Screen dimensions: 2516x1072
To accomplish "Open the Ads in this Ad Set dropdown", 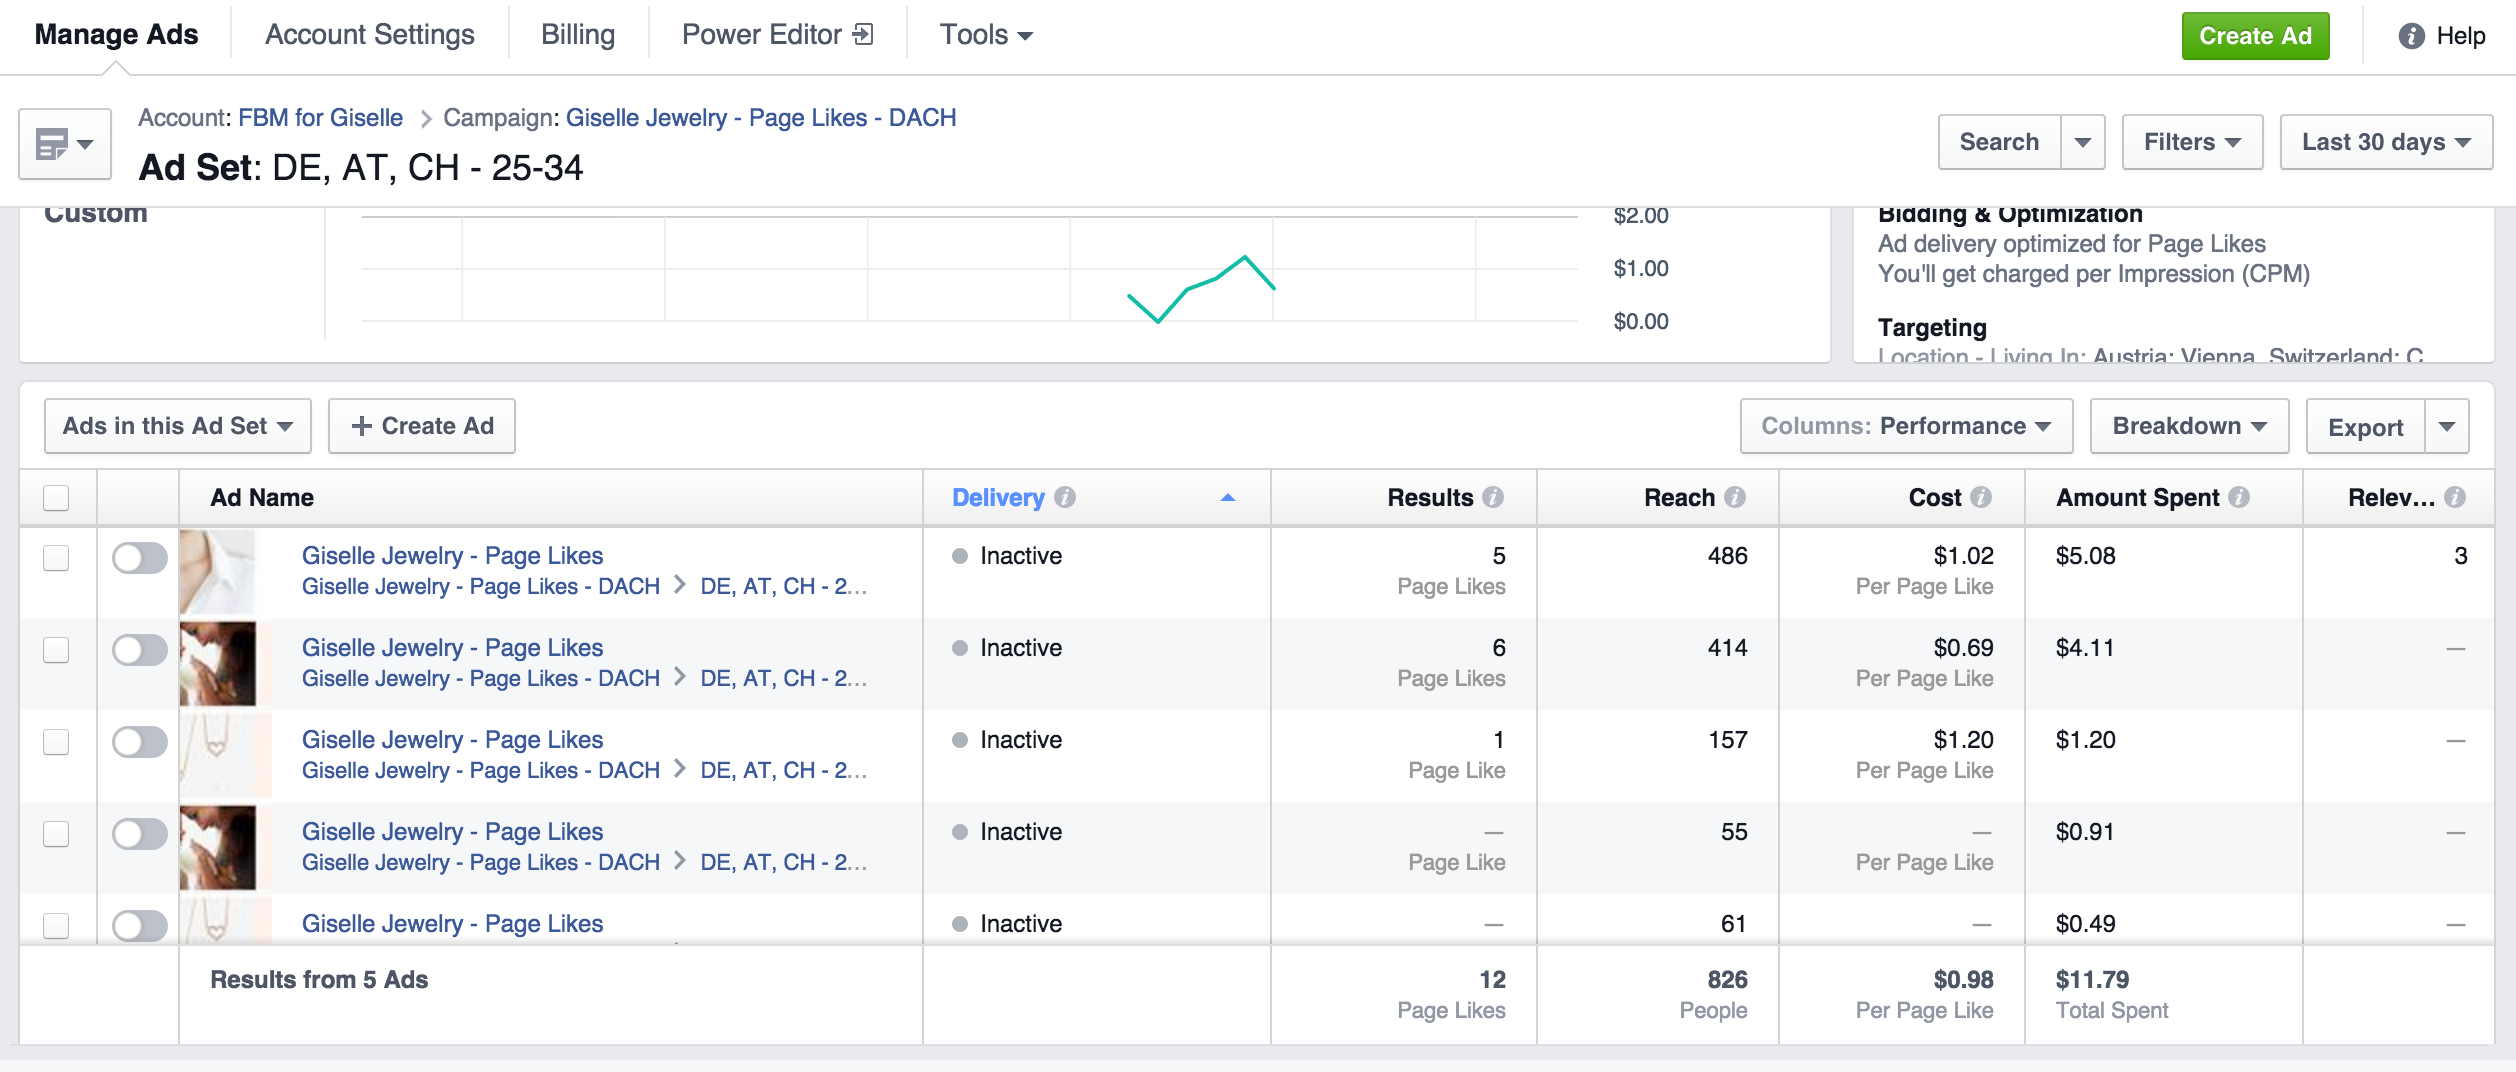I will click(x=178, y=426).
